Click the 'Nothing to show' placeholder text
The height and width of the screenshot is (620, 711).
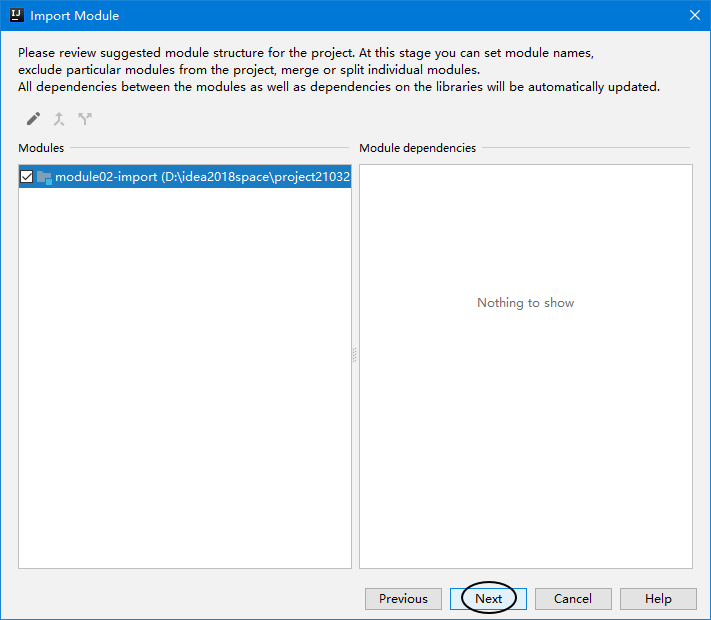tap(525, 303)
